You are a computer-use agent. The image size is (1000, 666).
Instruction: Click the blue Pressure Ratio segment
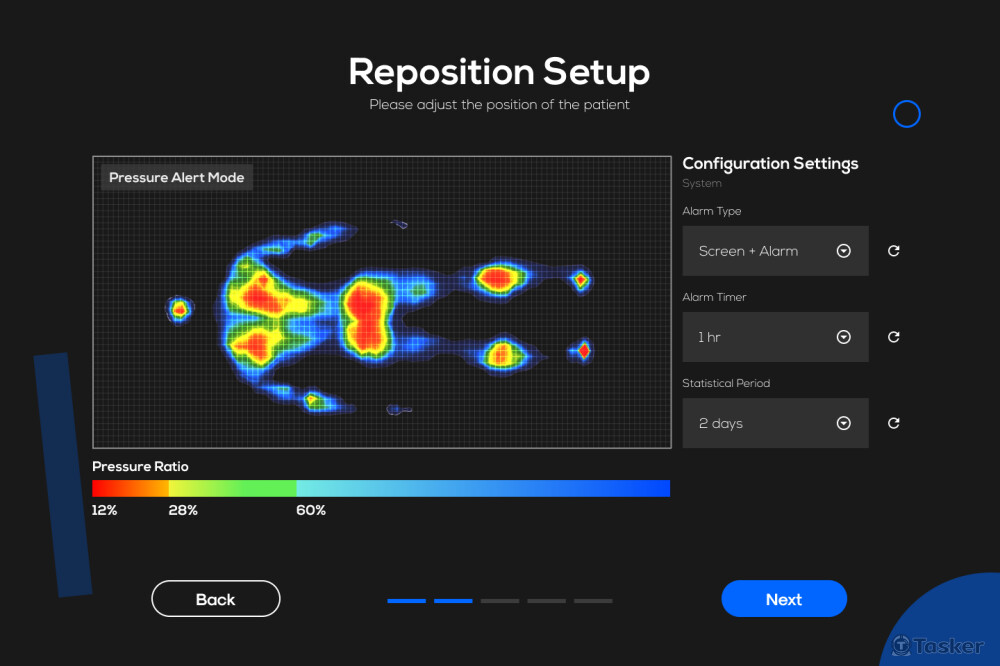point(483,488)
